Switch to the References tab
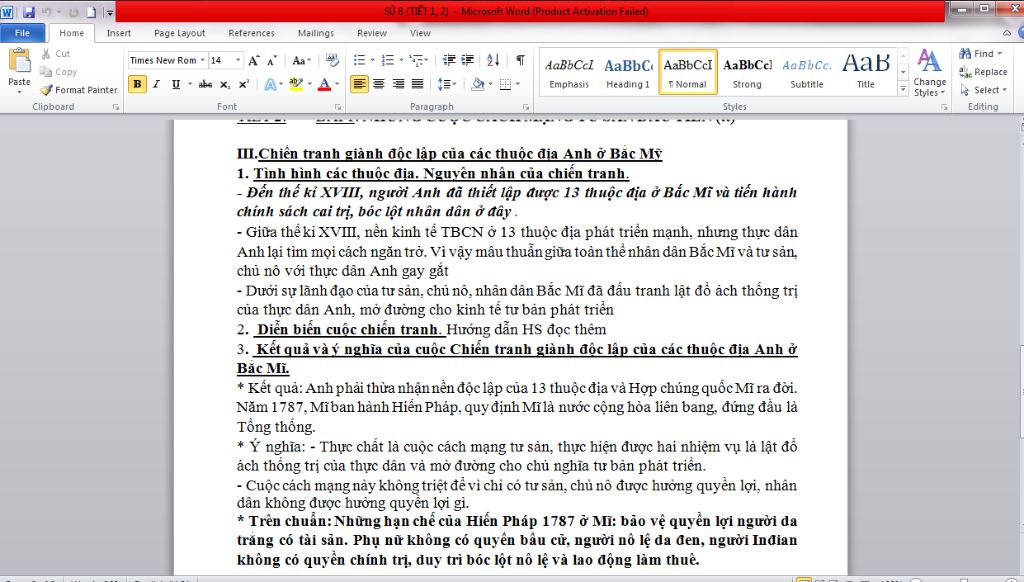This screenshot has height=582, width=1024. coord(251,33)
